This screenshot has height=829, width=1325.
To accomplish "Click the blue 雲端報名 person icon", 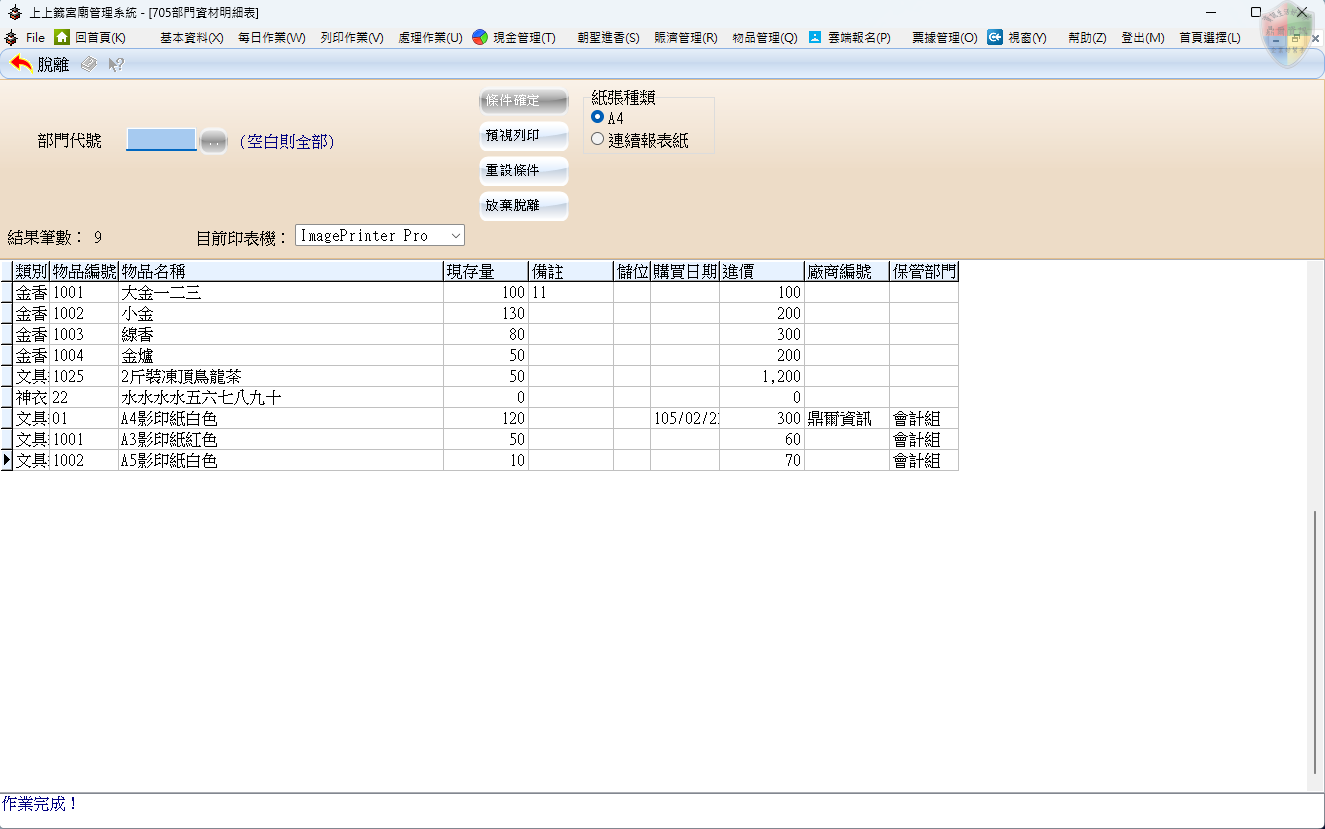I will click(815, 37).
